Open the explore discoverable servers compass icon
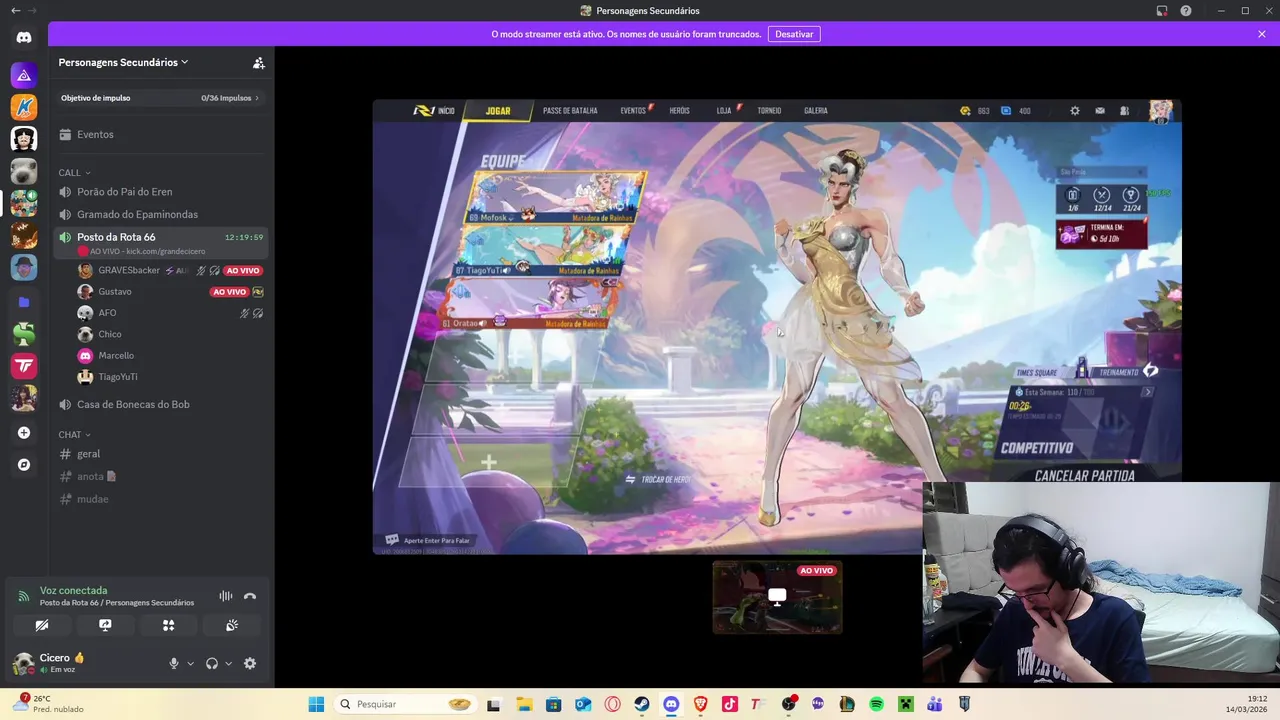 24,465
